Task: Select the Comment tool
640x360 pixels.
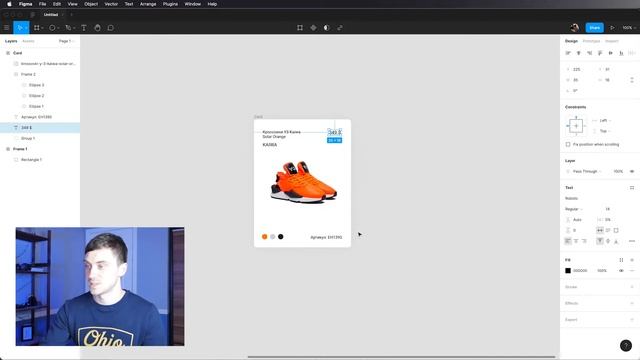Action: pyautogui.click(x=111, y=28)
